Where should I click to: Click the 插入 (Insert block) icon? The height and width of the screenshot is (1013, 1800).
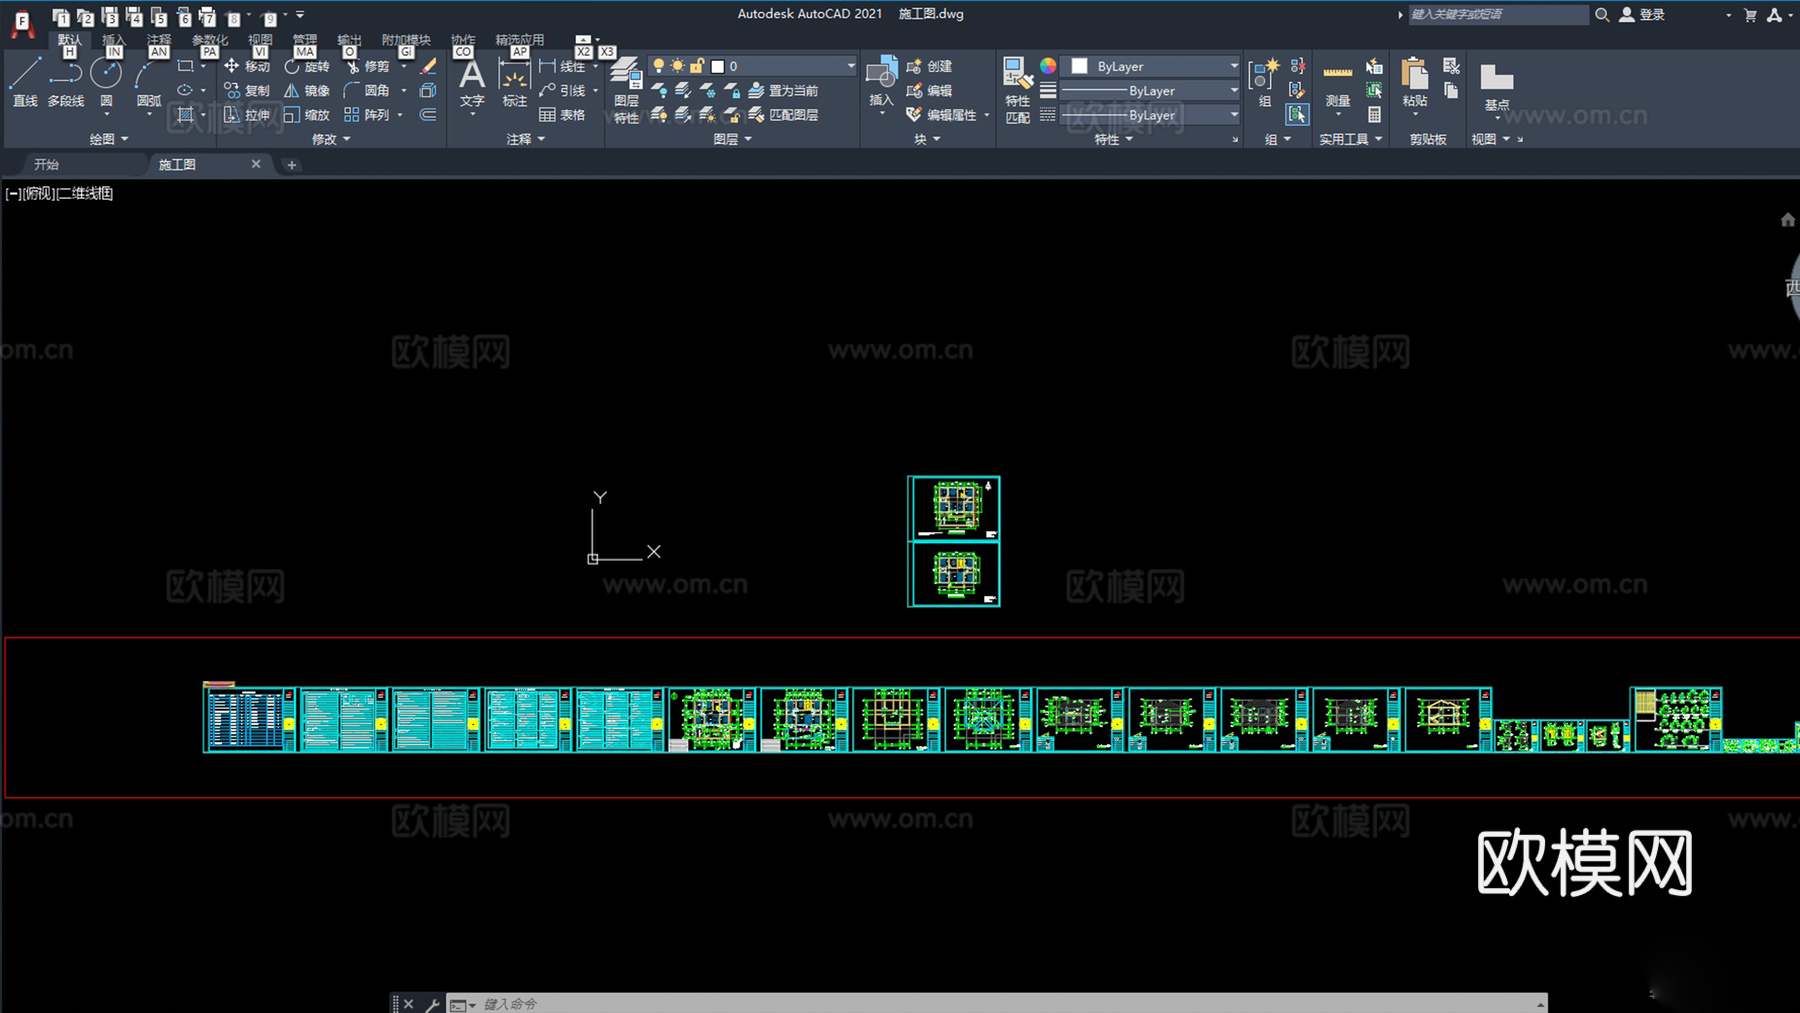point(881,82)
